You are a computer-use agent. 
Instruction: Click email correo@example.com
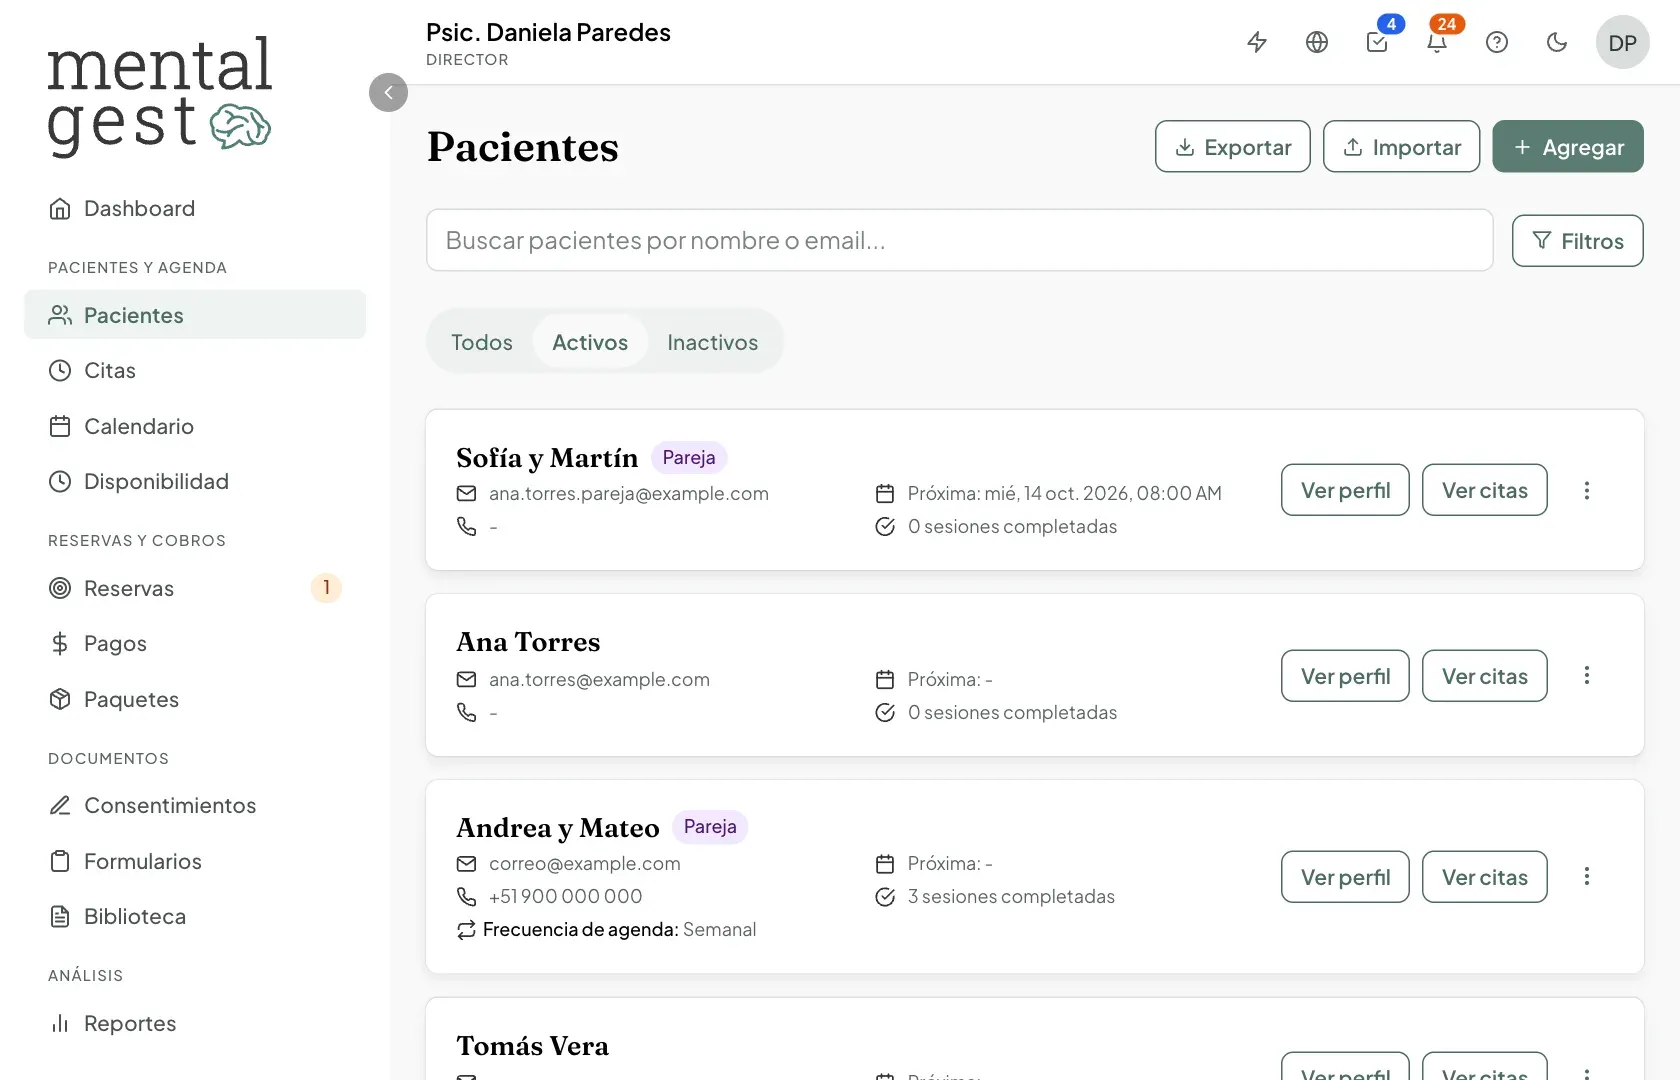[585, 863]
